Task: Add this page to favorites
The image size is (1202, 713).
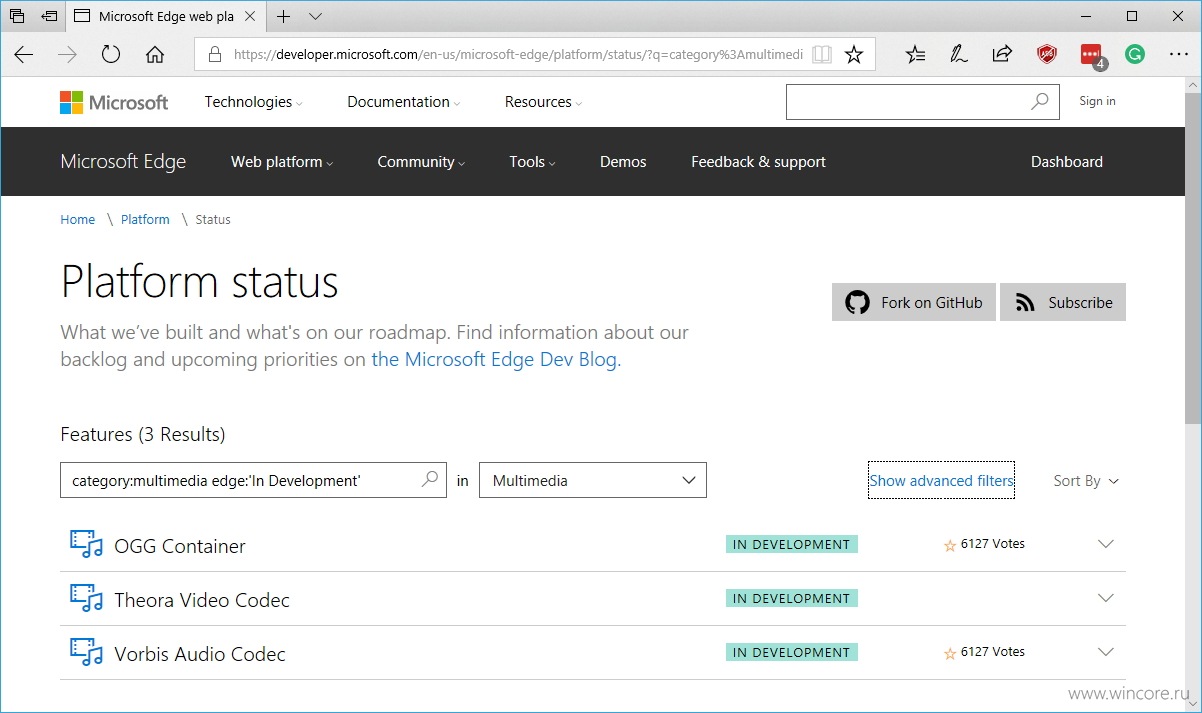Action: click(x=854, y=55)
